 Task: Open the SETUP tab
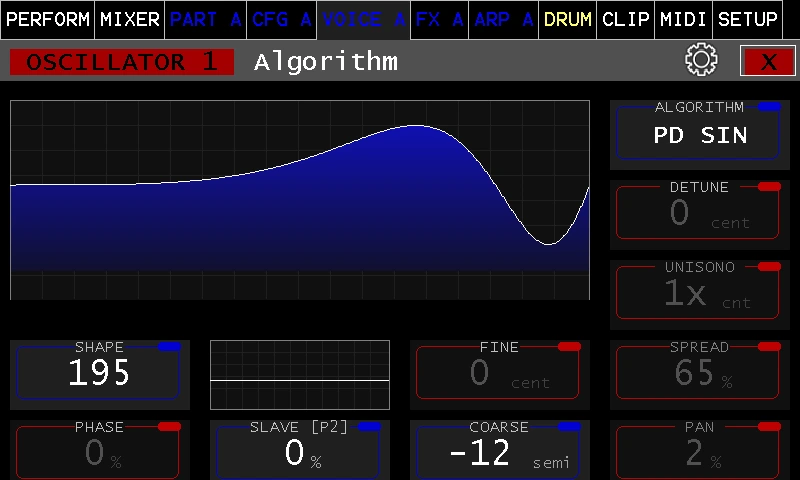[x=748, y=19]
